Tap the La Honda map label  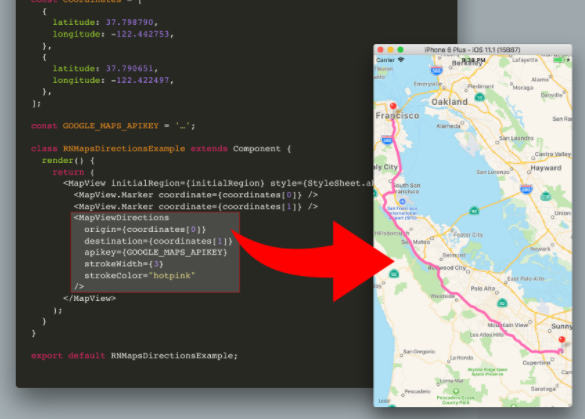point(462,358)
